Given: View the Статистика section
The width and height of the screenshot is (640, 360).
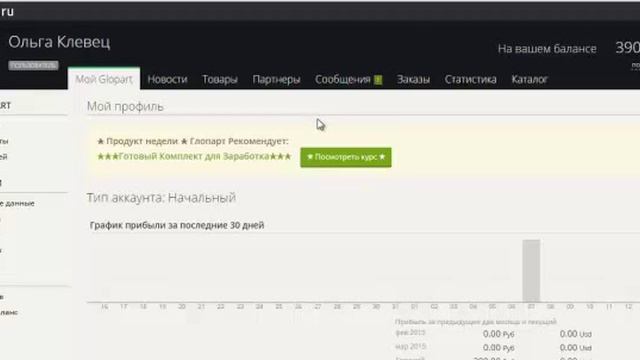Looking at the screenshot, I should tap(471, 79).
